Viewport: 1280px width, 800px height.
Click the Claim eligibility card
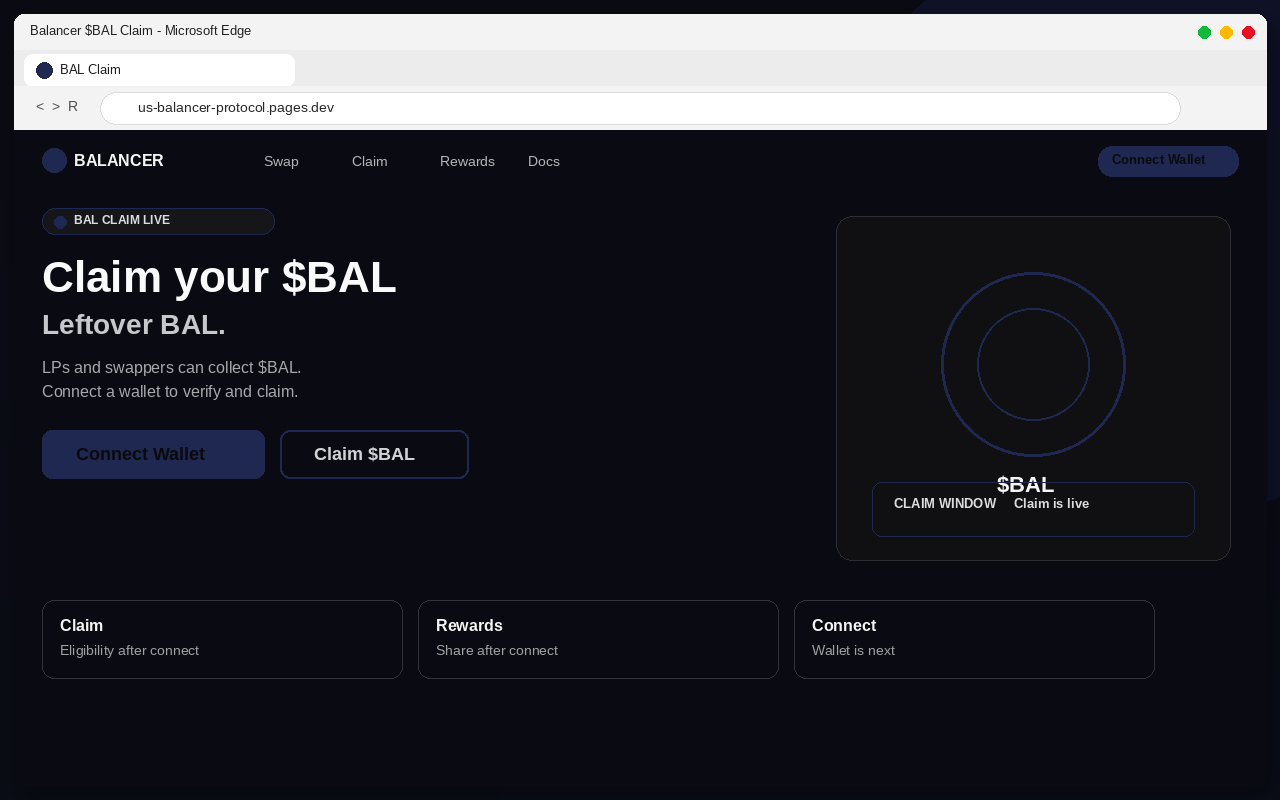coord(222,639)
